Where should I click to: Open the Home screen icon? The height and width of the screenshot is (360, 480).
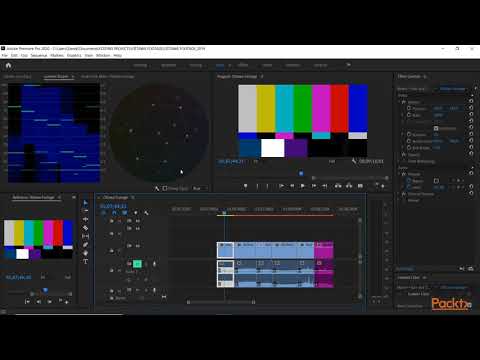8,65
